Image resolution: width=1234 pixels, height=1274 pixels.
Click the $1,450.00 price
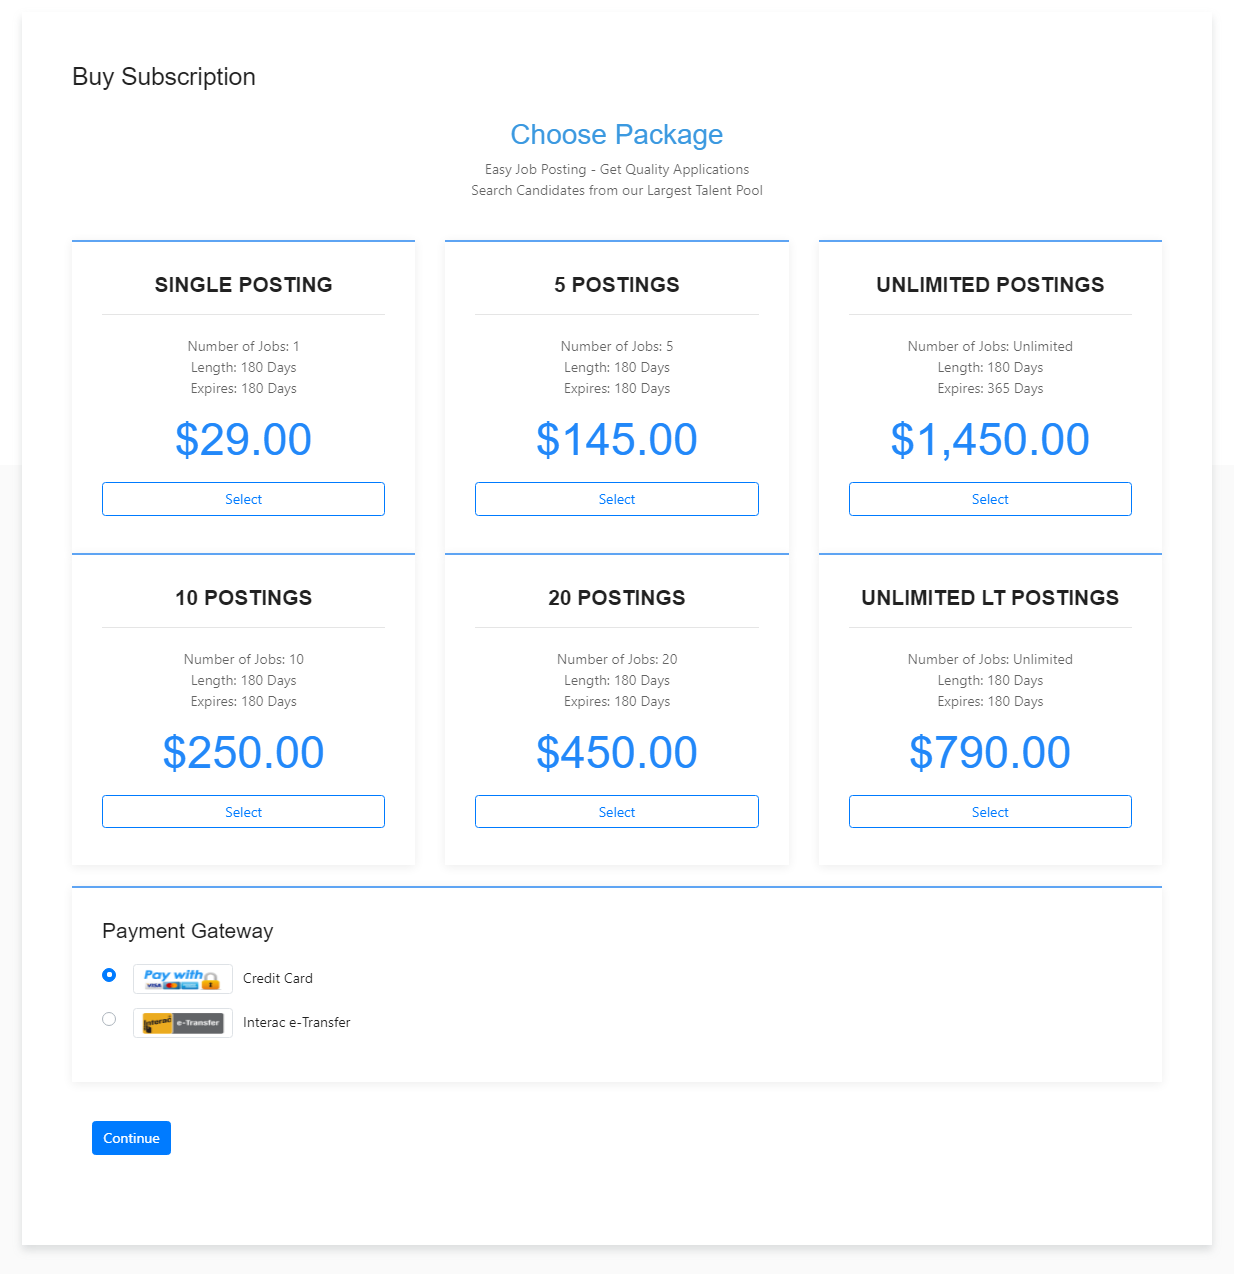tap(990, 440)
